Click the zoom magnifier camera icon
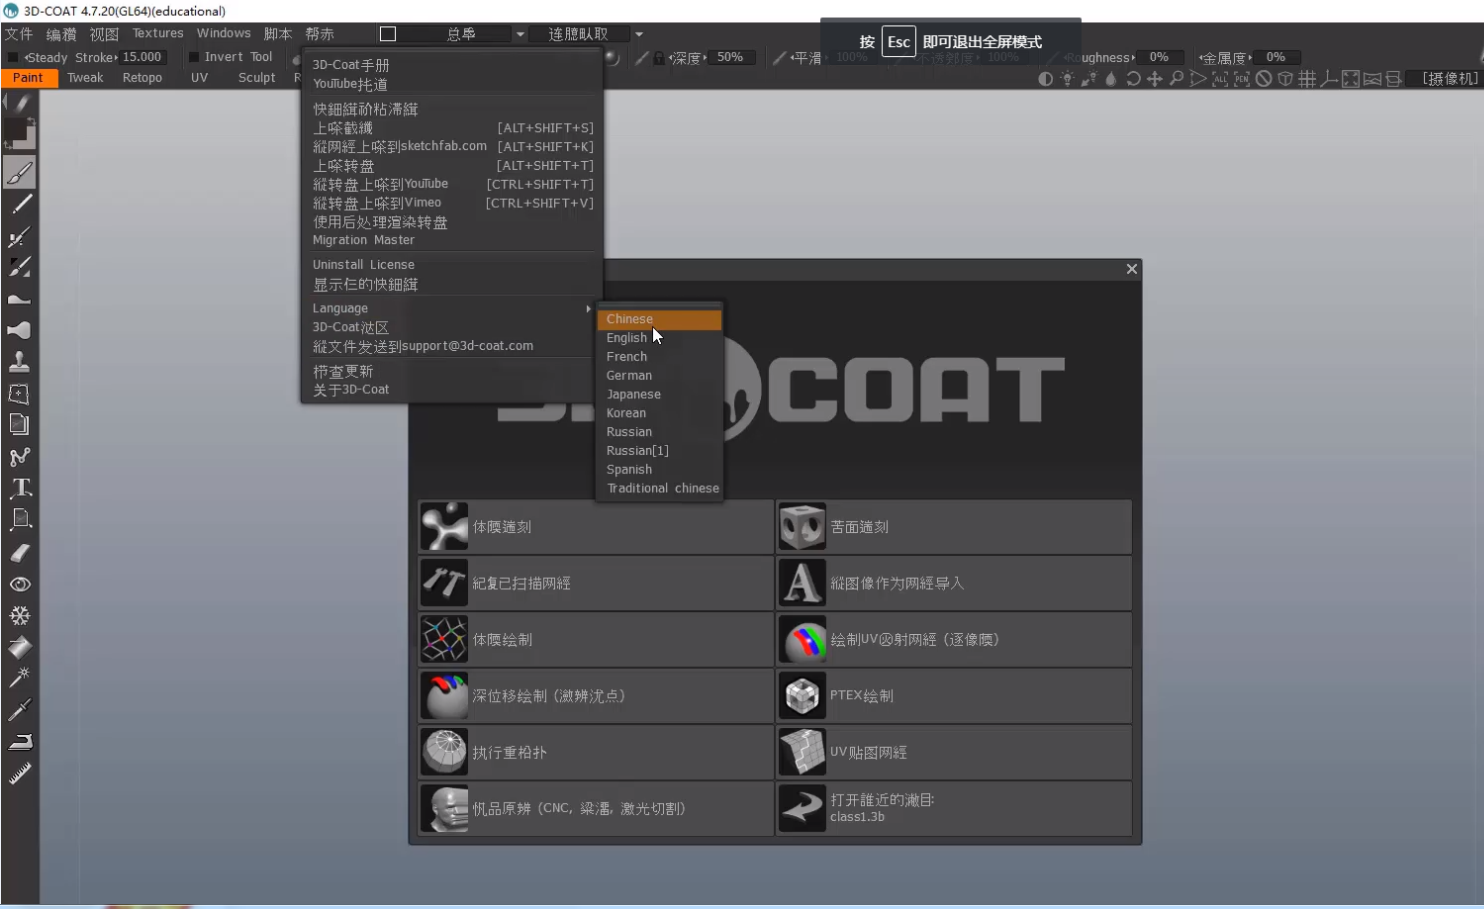 pyautogui.click(x=1176, y=79)
